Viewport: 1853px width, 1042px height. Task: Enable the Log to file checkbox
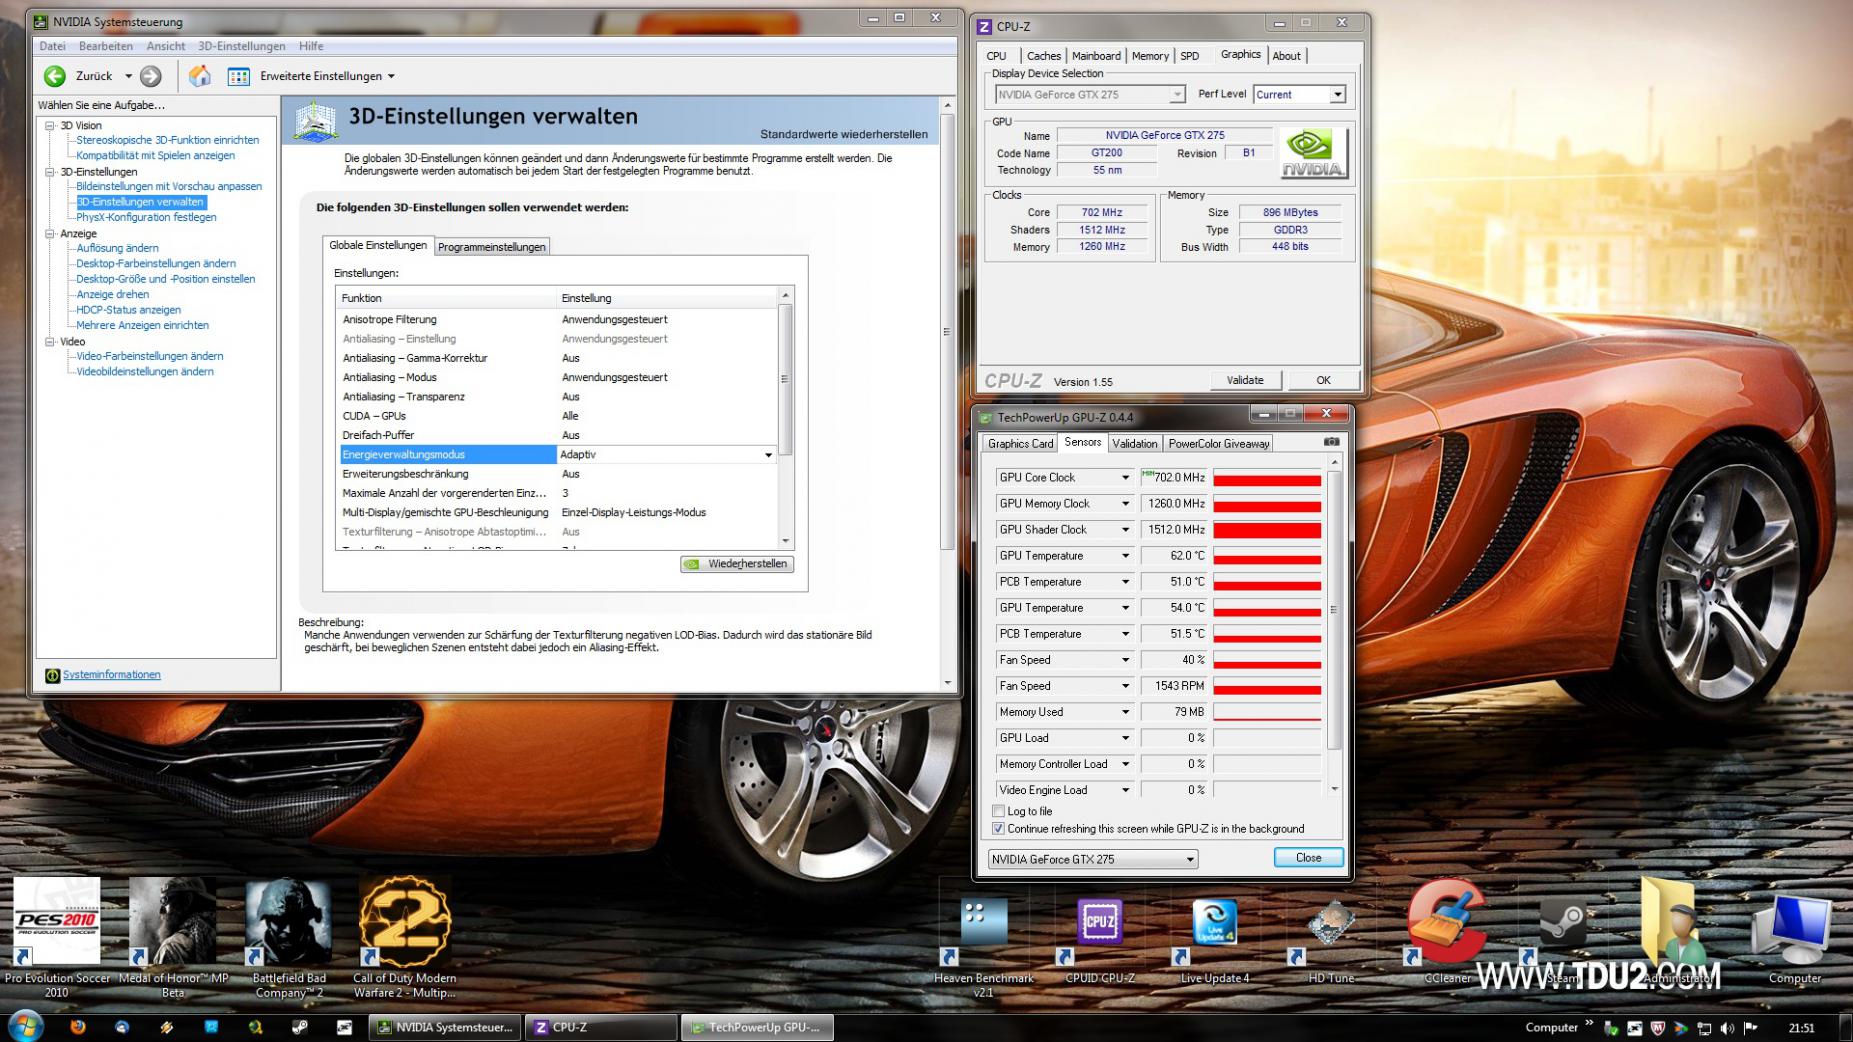click(x=998, y=811)
